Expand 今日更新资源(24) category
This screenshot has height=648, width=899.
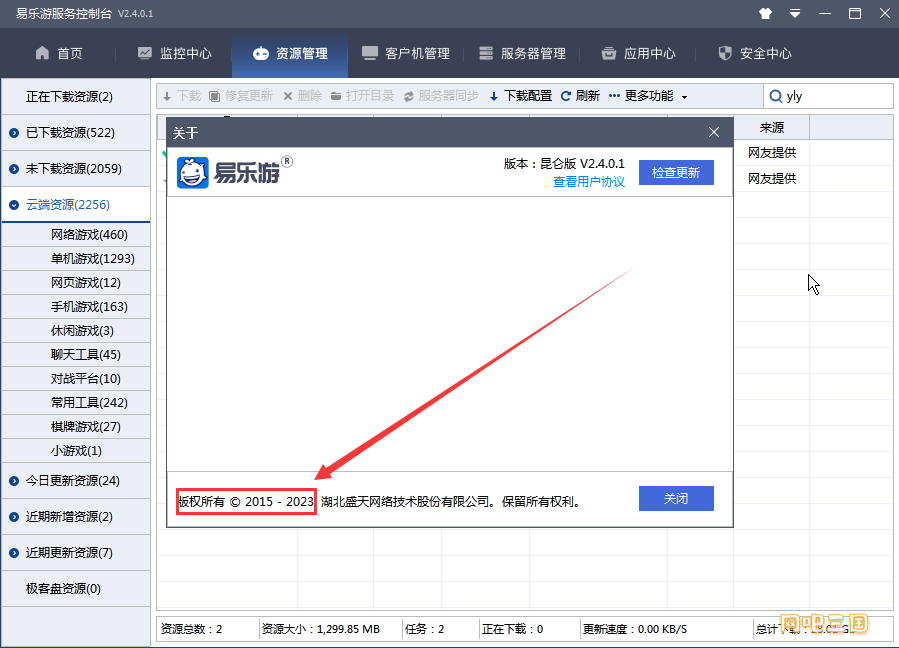point(76,481)
